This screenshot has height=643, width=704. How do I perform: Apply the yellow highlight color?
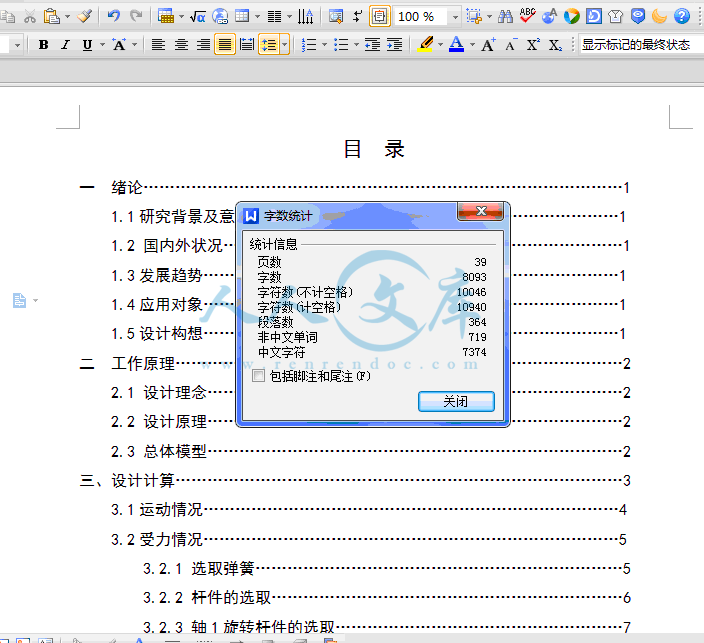click(425, 45)
